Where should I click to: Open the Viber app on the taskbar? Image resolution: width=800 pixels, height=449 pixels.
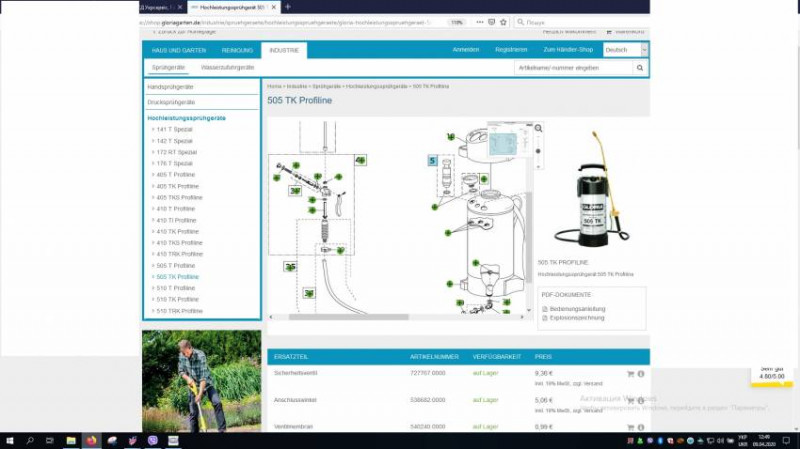(153, 440)
